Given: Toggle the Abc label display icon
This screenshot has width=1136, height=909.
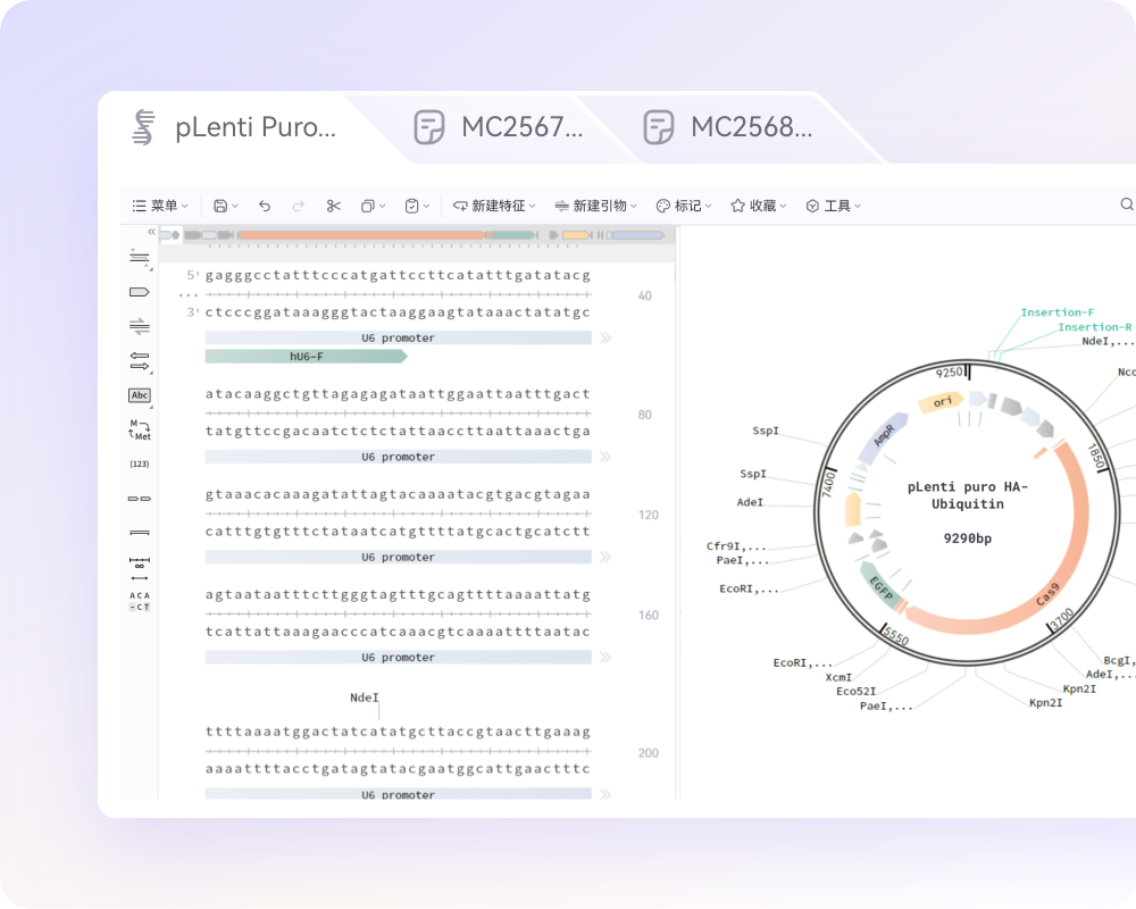Looking at the screenshot, I should pos(139,395).
